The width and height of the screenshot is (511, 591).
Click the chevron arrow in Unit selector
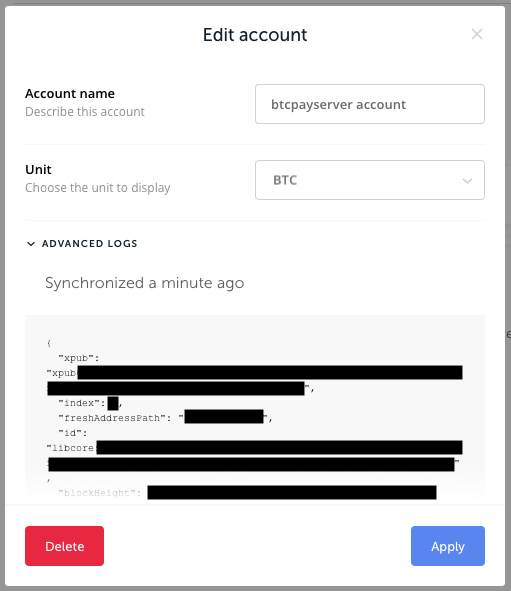pyautogui.click(x=467, y=181)
